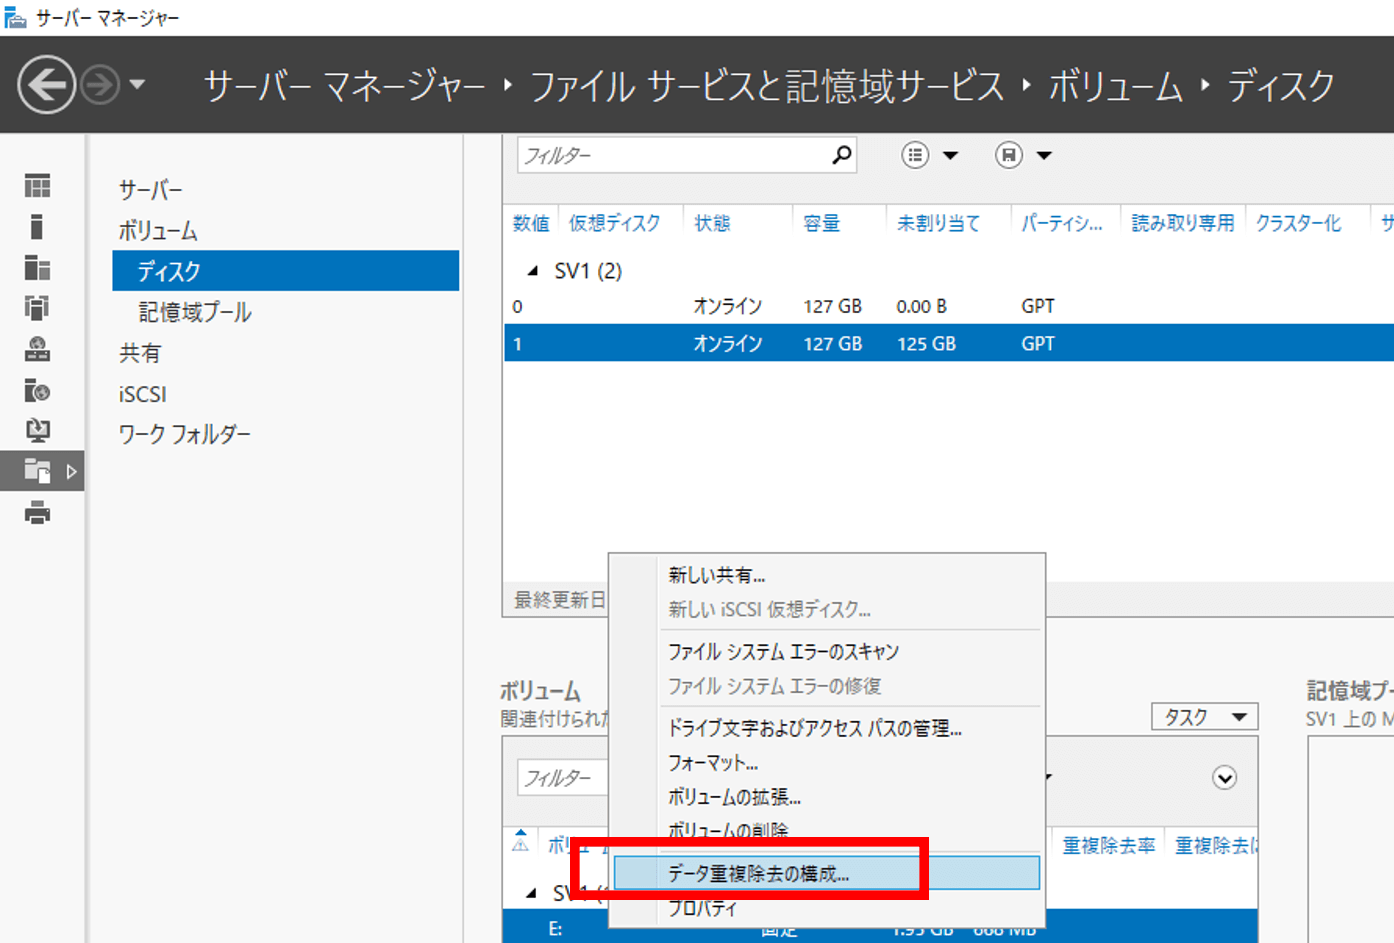This screenshot has width=1394, height=943.
Task: Click the volumes filter input field
Action: [x=563, y=777]
